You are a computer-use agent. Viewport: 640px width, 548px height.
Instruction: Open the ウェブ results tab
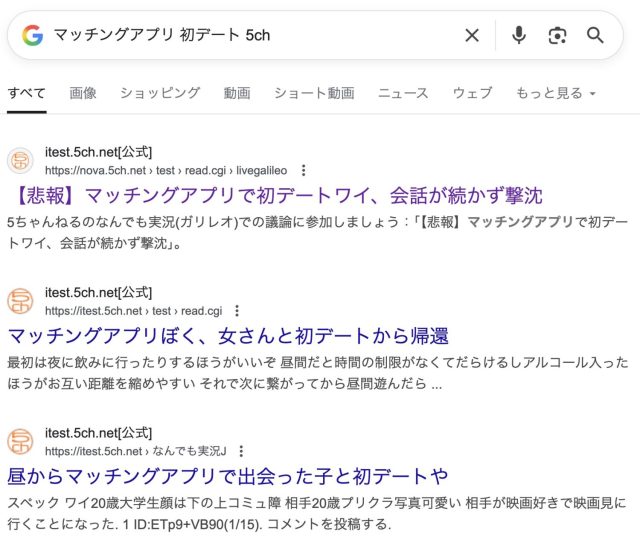pyautogui.click(x=472, y=93)
